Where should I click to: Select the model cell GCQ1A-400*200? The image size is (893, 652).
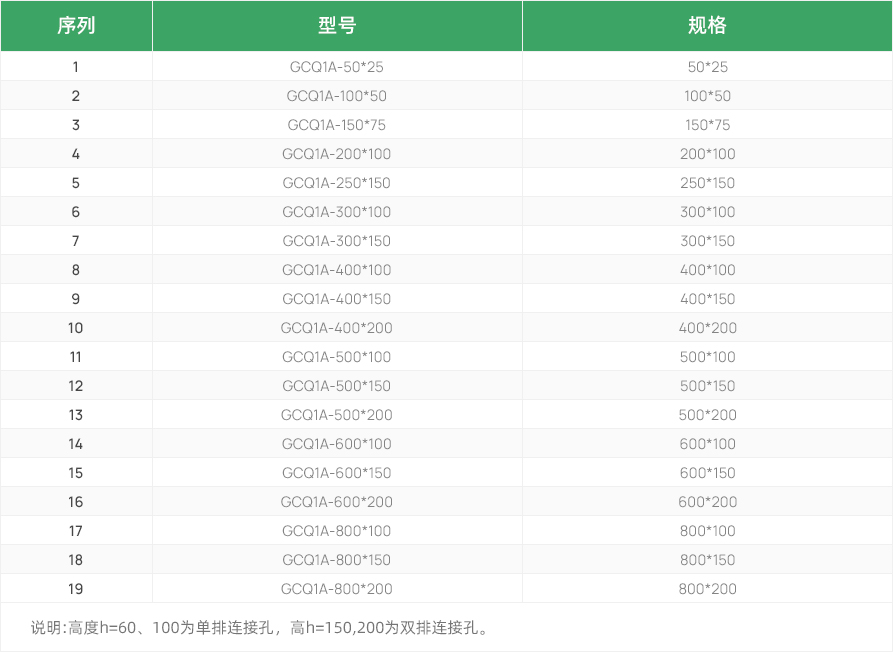[x=337, y=328]
